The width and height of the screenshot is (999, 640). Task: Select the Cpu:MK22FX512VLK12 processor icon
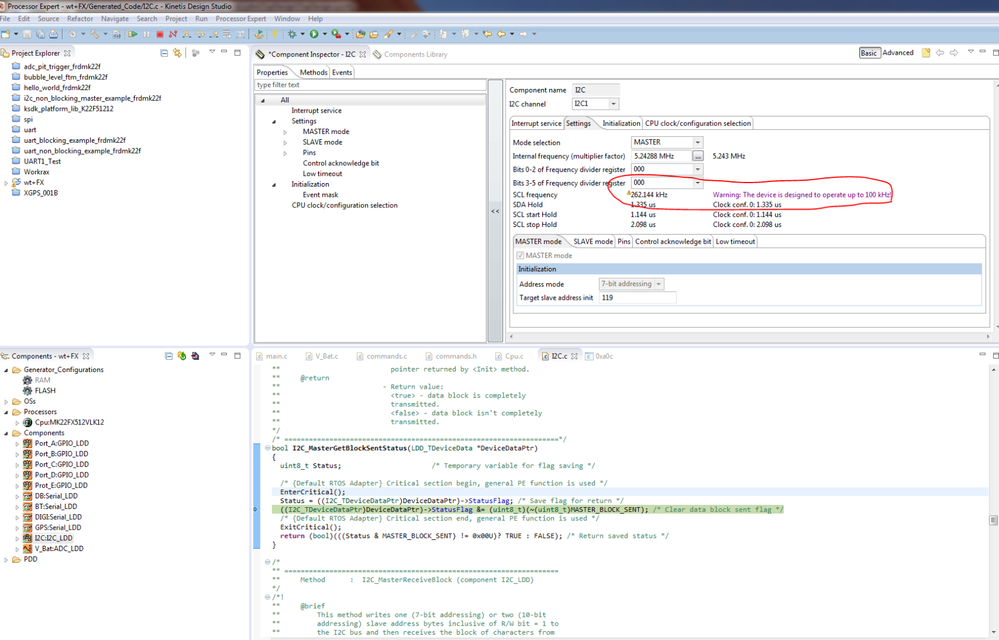pyautogui.click(x=27, y=422)
